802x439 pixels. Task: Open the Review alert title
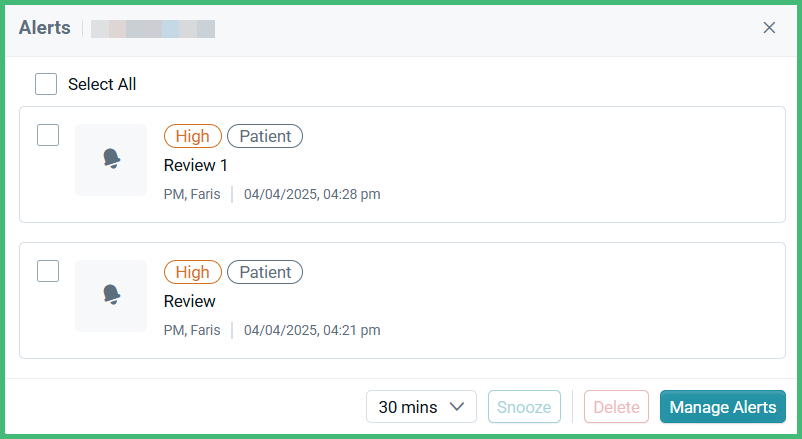click(x=189, y=301)
